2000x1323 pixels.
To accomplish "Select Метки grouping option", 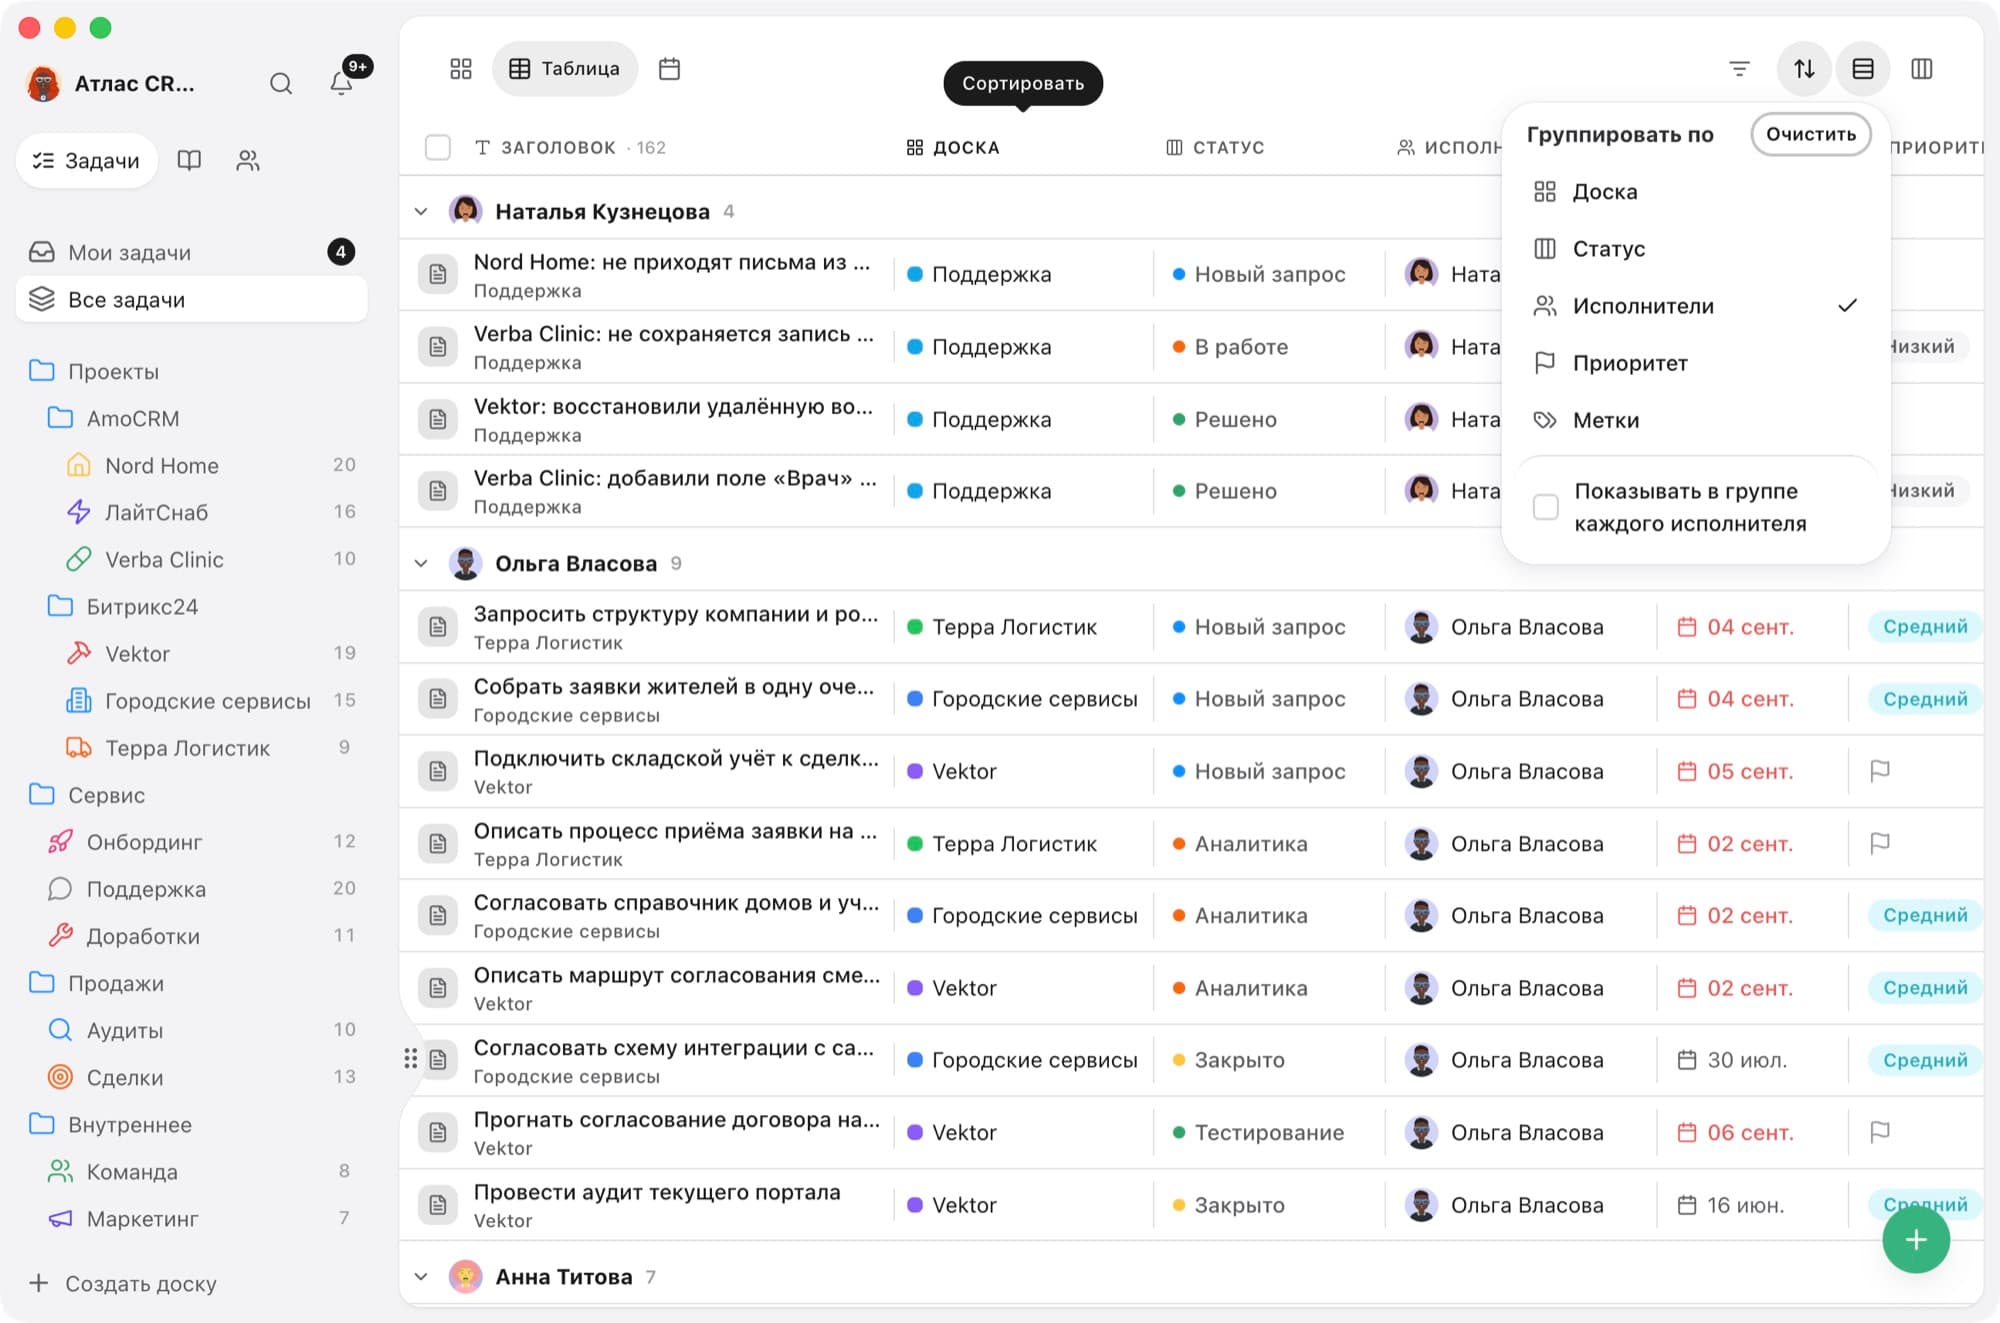I will pyautogui.click(x=1696, y=420).
